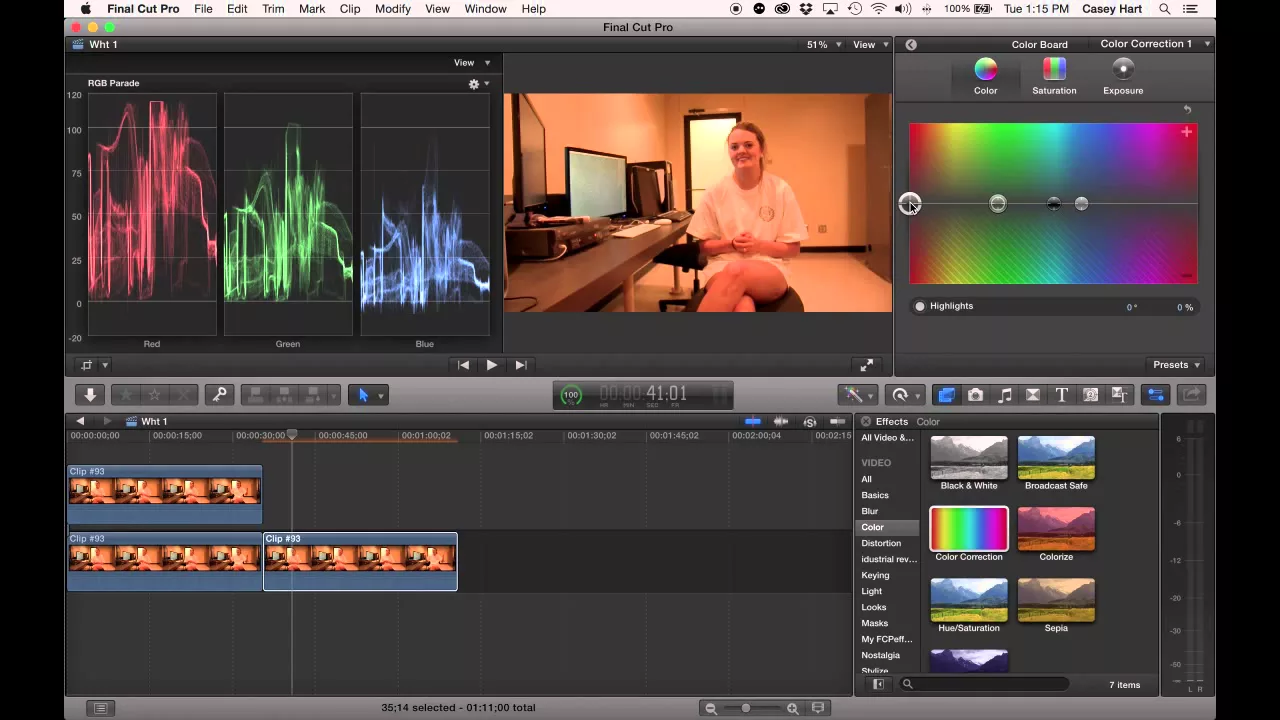
Task: Select the Color Correction effect
Action: pos(969,535)
